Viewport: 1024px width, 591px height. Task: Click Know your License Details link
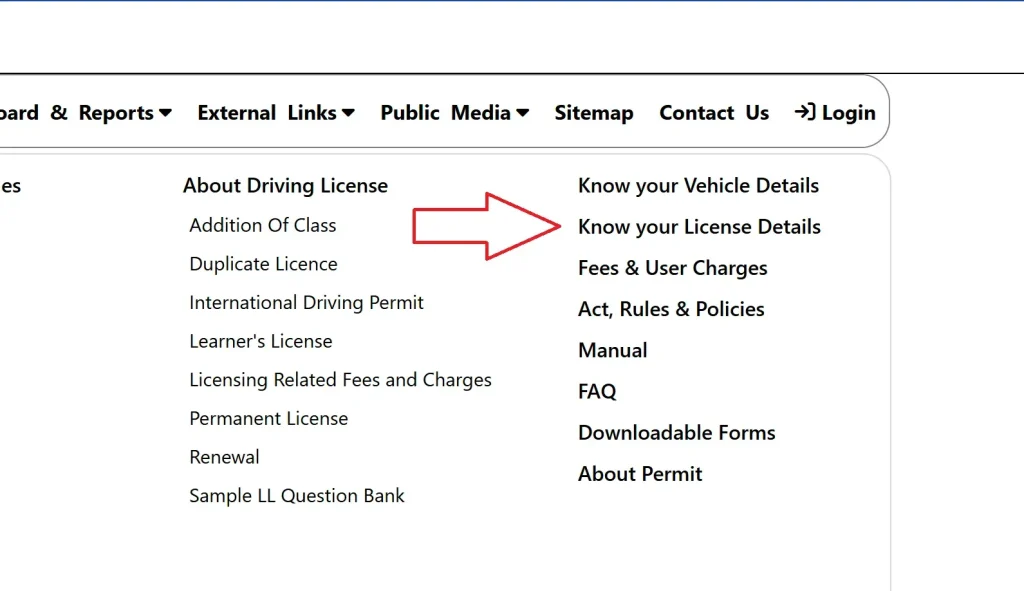pos(698,226)
